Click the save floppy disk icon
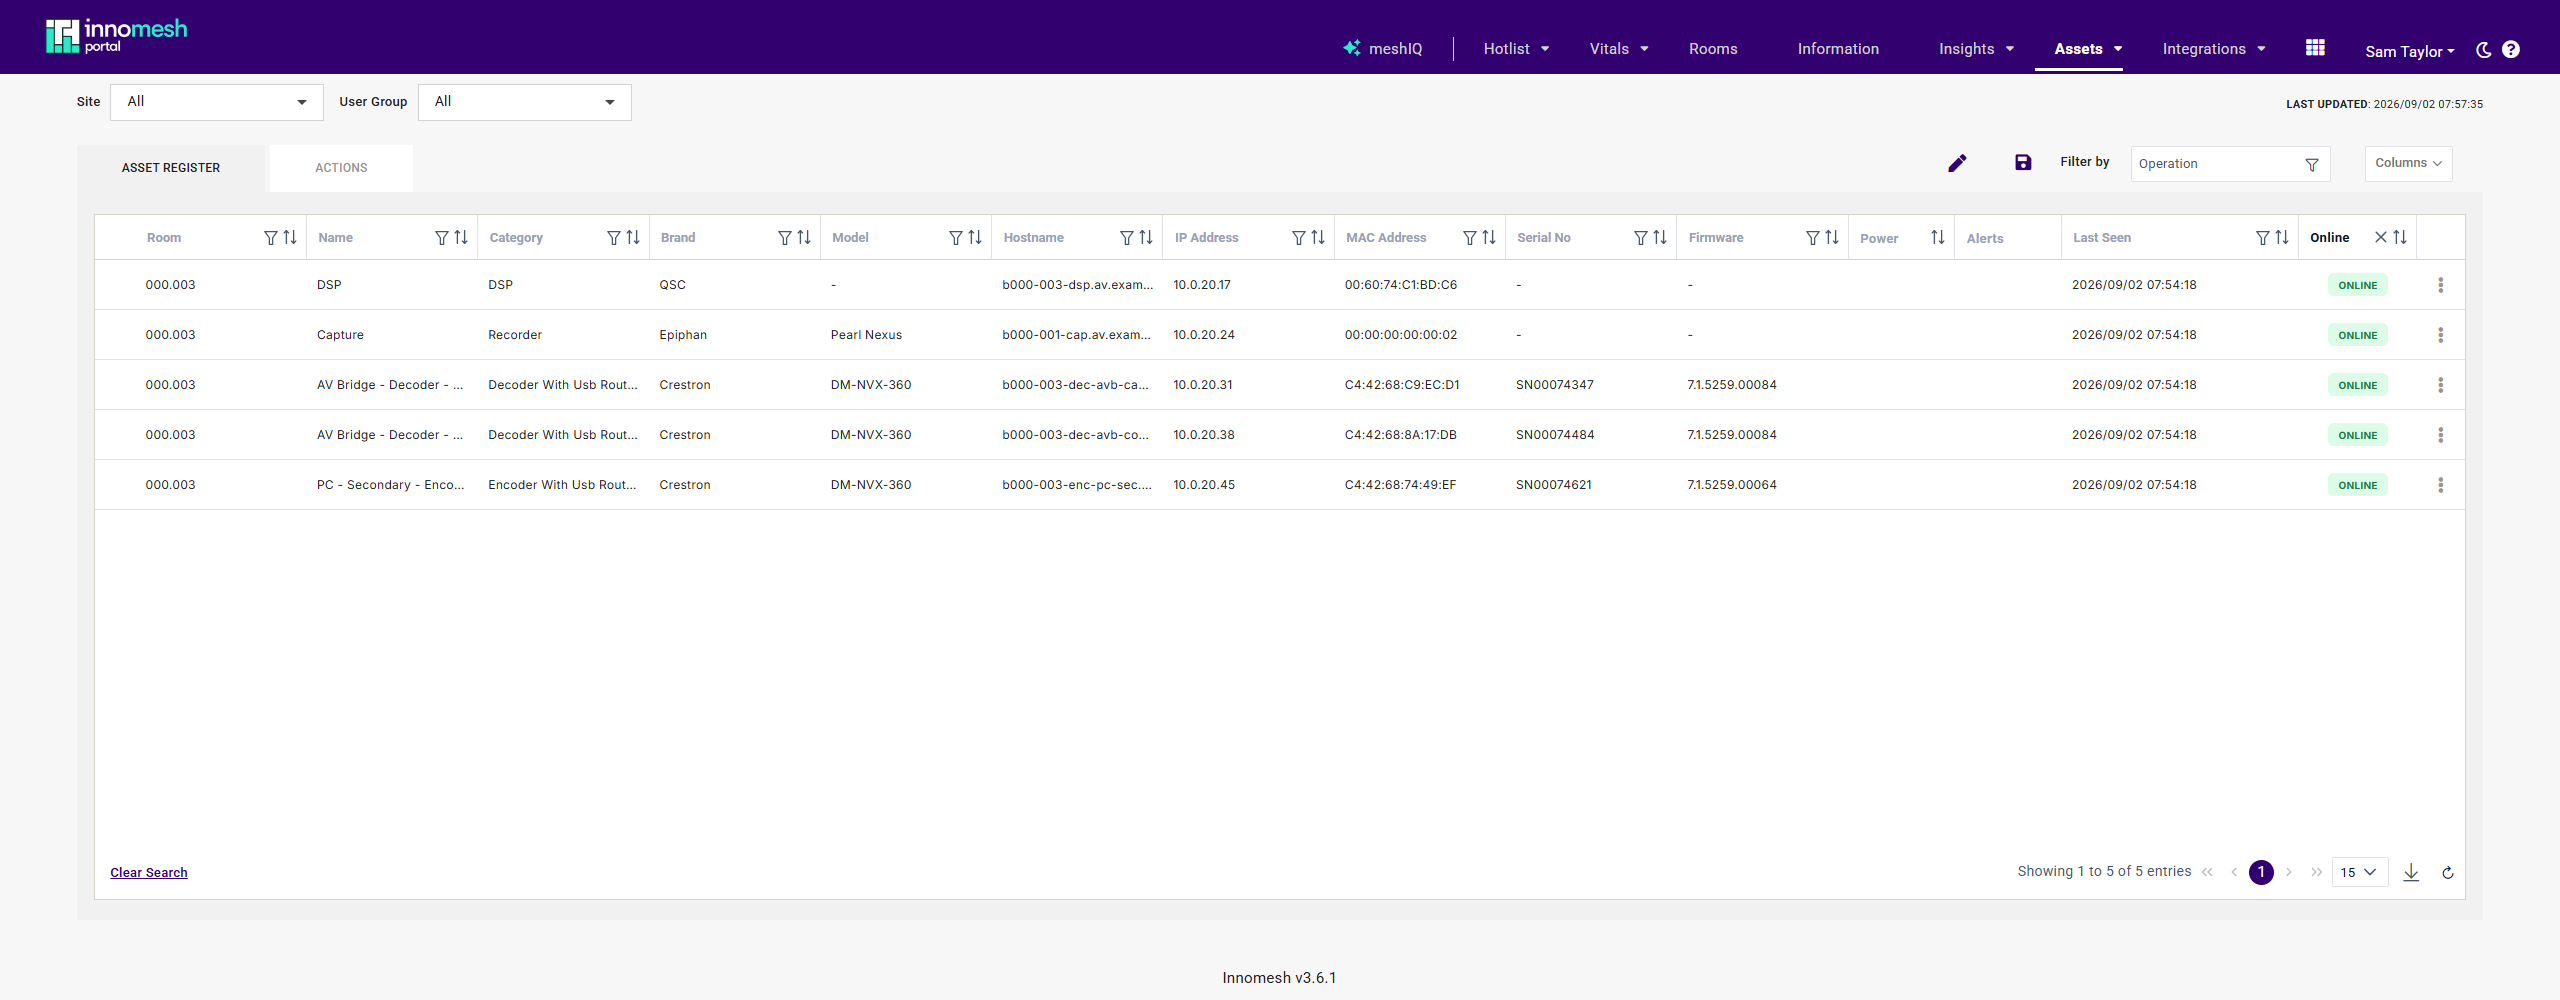Viewport: 2560px width, 1000px height. [2023, 162]
